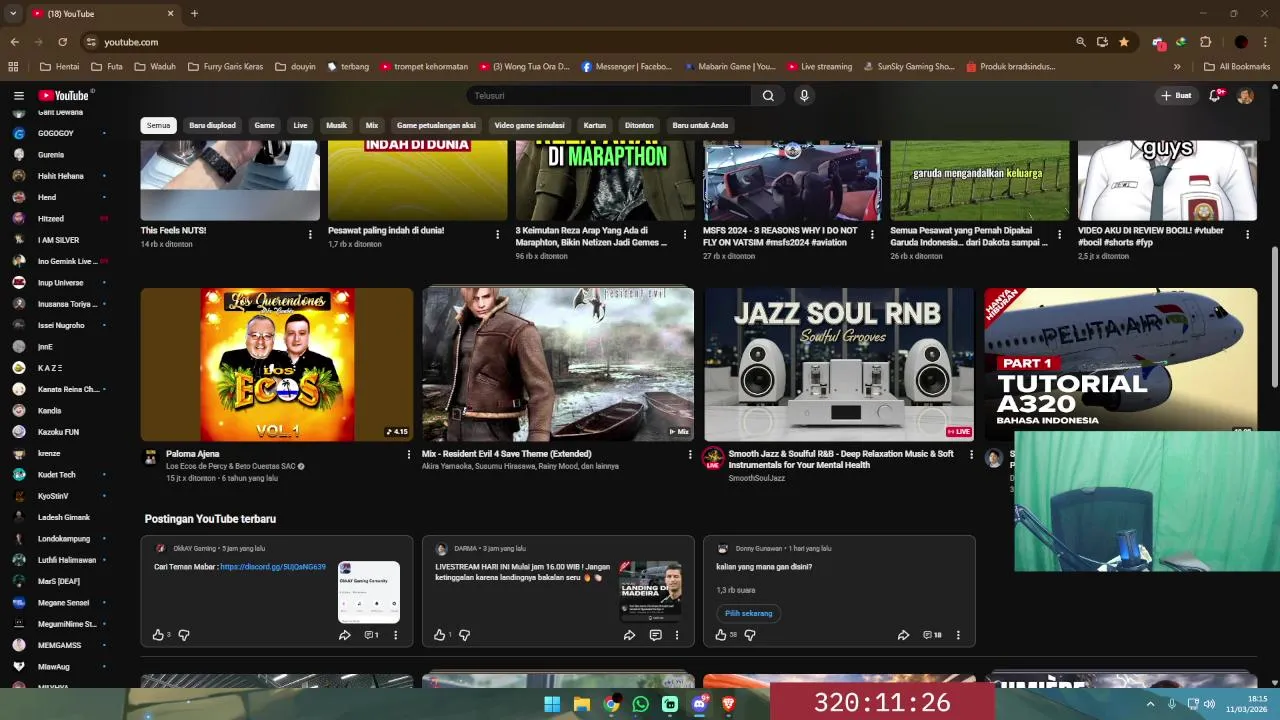This screenshot has height=720, width=1280.
Task: Like the OkkAY Gaming post
Action: pyautogui.click(x=158, y=635)
